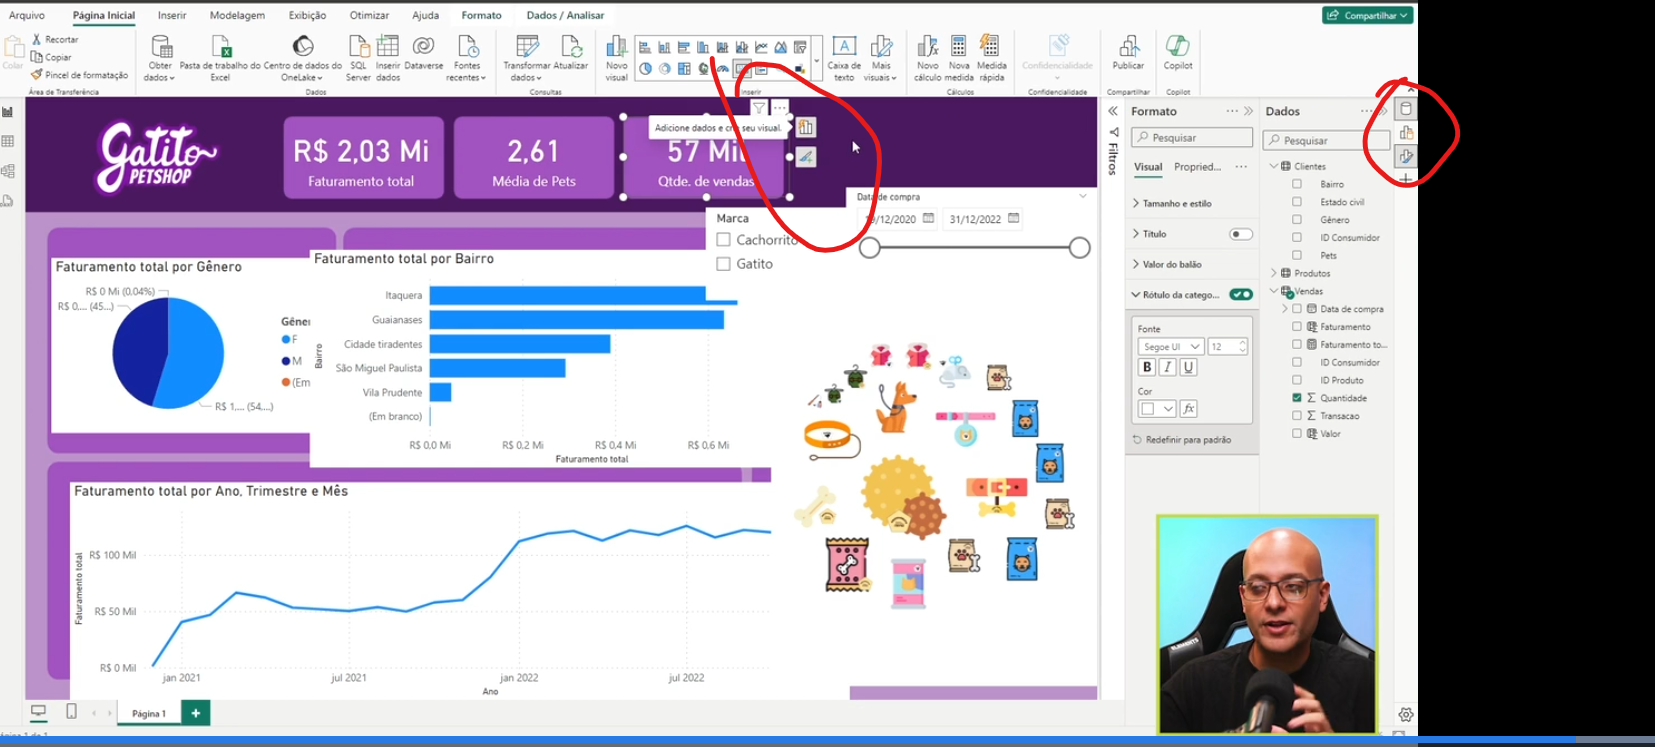Switch to model view in left sidebar
Viewport: 1655px width, 747px height.
coord(8,171)
